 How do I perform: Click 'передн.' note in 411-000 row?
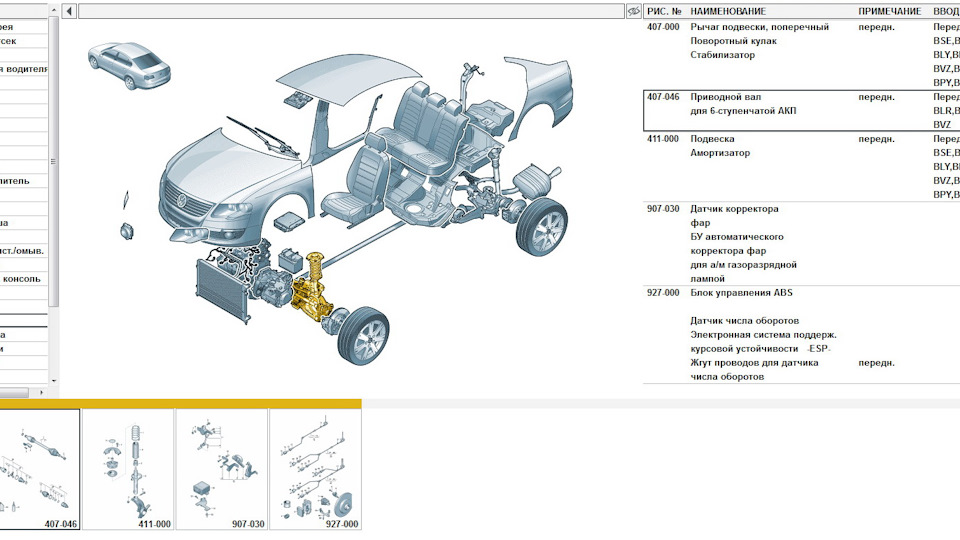point(876,139)
